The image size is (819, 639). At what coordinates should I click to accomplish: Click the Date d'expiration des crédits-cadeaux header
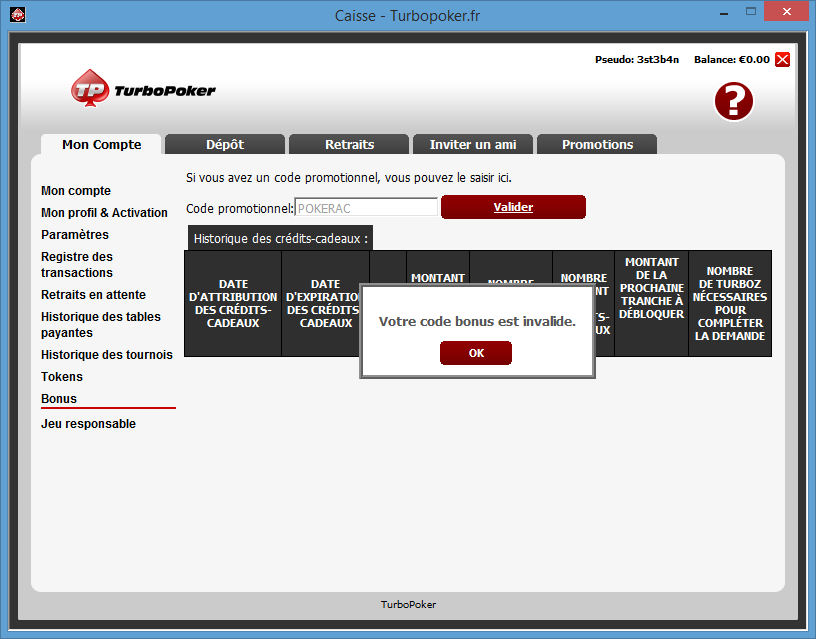click(x=323, y=304)
